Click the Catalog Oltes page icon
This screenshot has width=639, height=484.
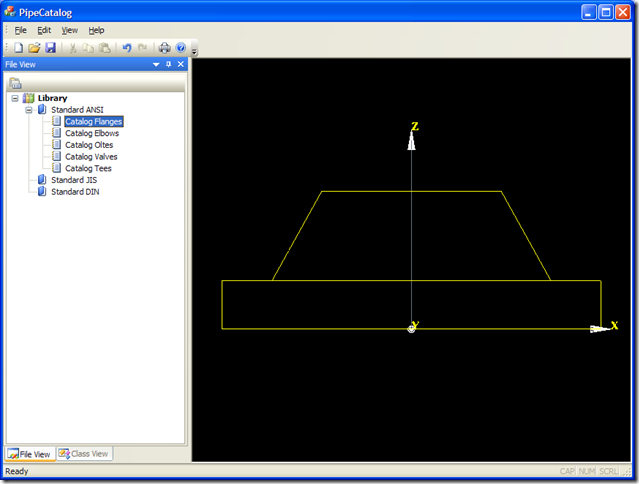(x=57, y=145)
